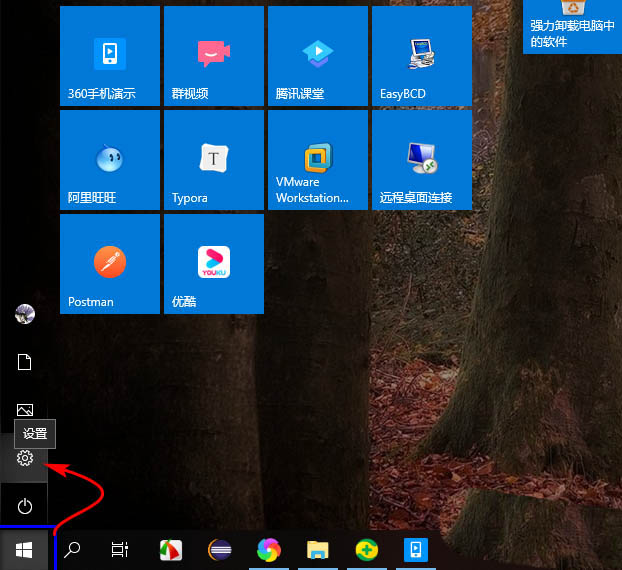Screen dimensions: 622x570
Task: Open the blue phone demo app on taskbar
Action: (416, 550)
